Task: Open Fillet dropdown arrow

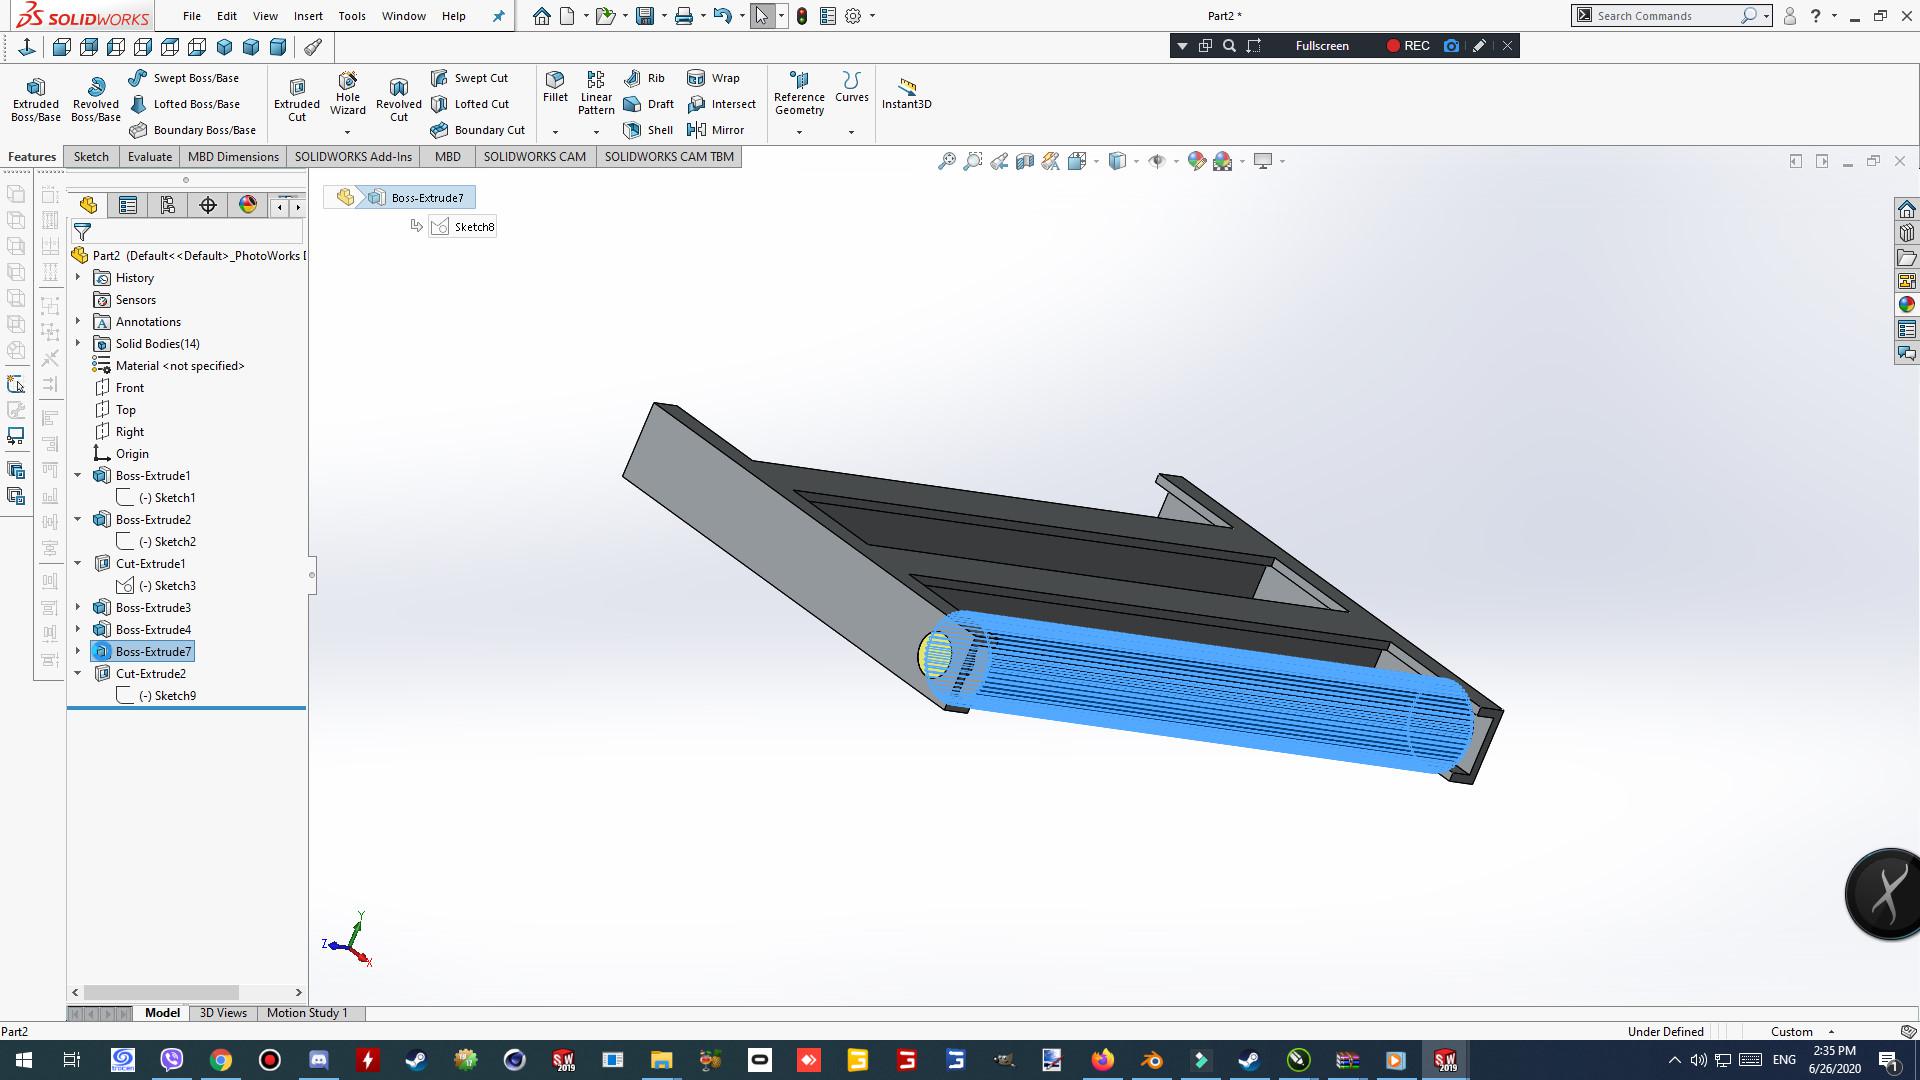Action: [555, 132]
